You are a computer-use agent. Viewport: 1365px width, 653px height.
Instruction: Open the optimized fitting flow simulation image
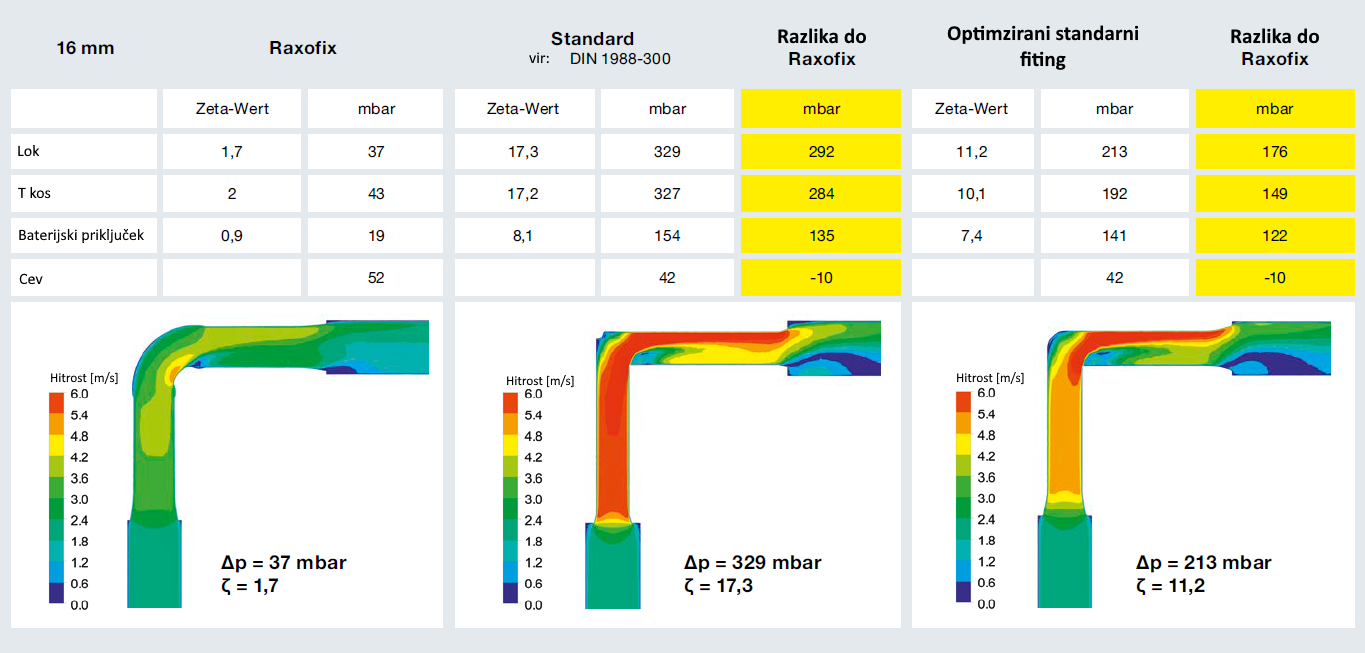1185,464
